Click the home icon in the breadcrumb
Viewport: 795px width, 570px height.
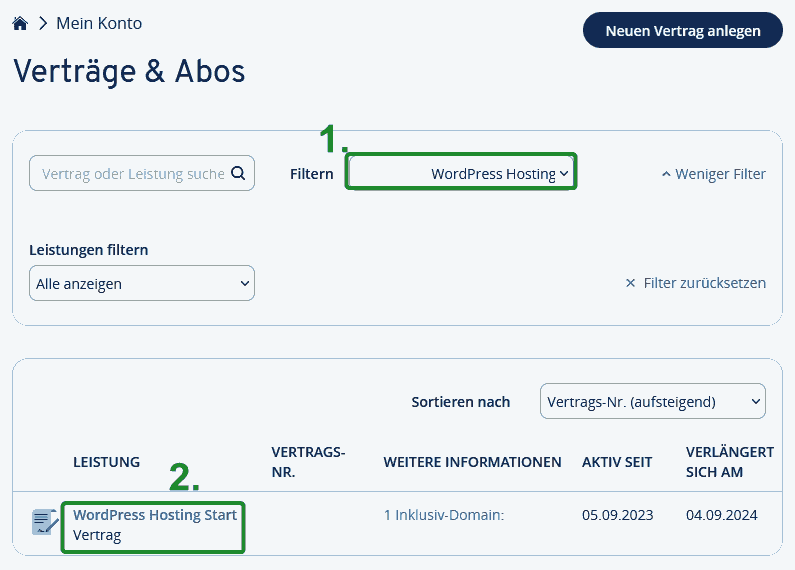(x=20, y=23)
